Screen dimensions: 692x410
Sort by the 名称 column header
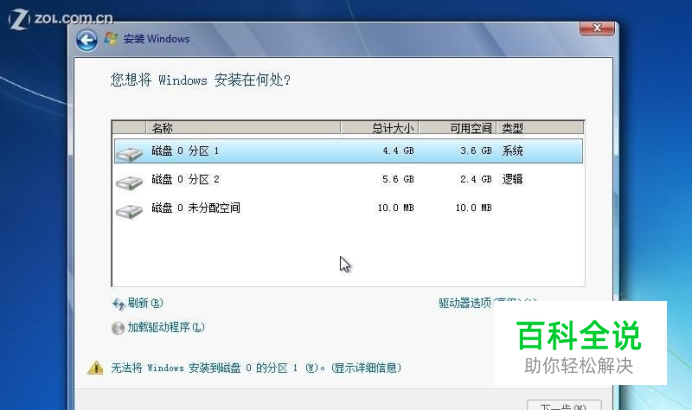243,128
